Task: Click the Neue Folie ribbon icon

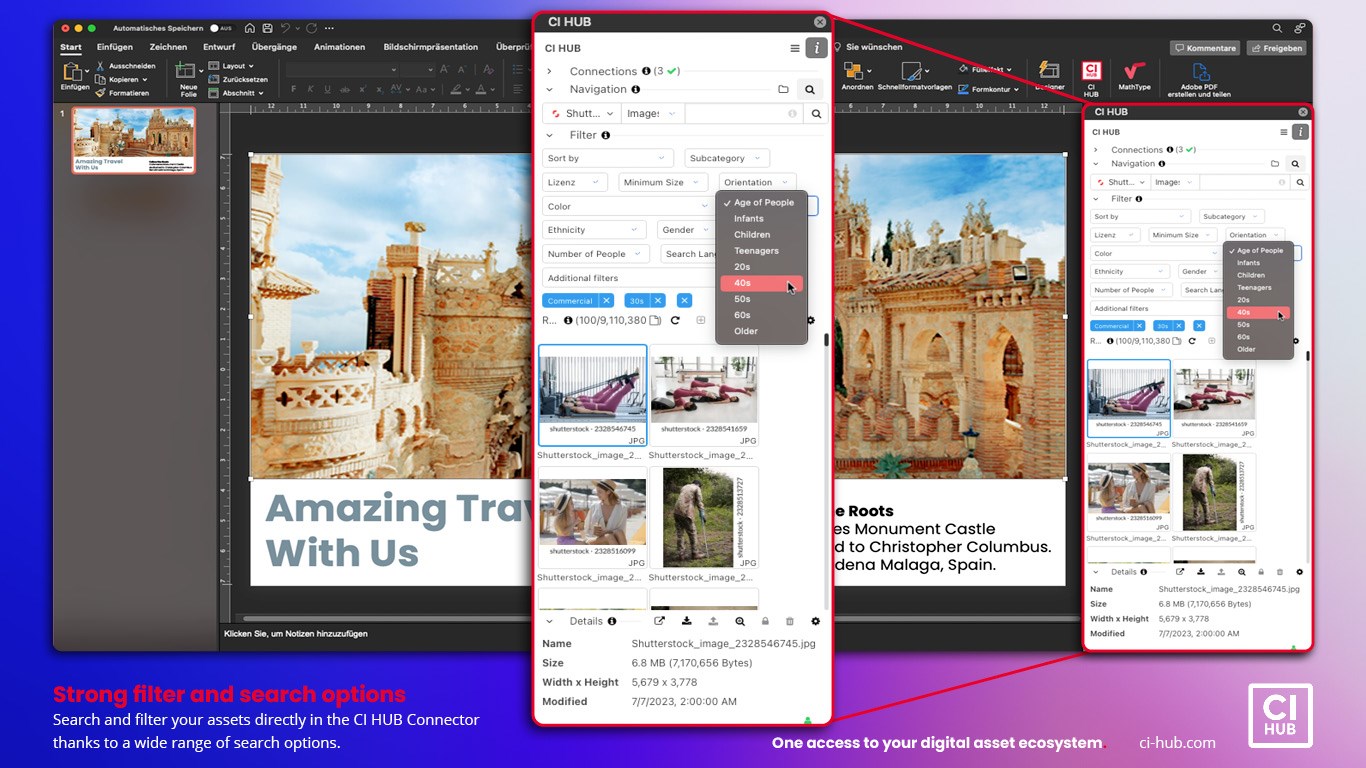Action: click(x=188, y=70)
